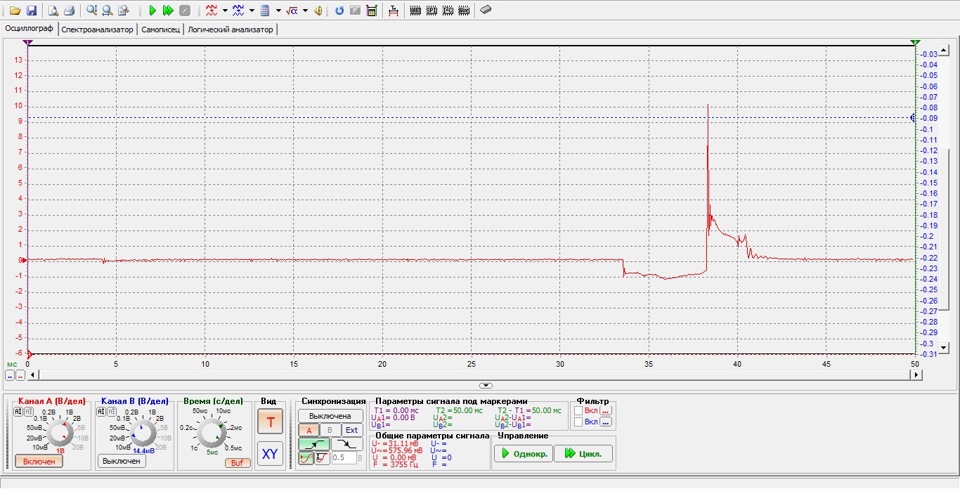Switch to the Спектроанализатор tab
The height and width of the screenshot is (489, 960).
(x=97, y=29)
